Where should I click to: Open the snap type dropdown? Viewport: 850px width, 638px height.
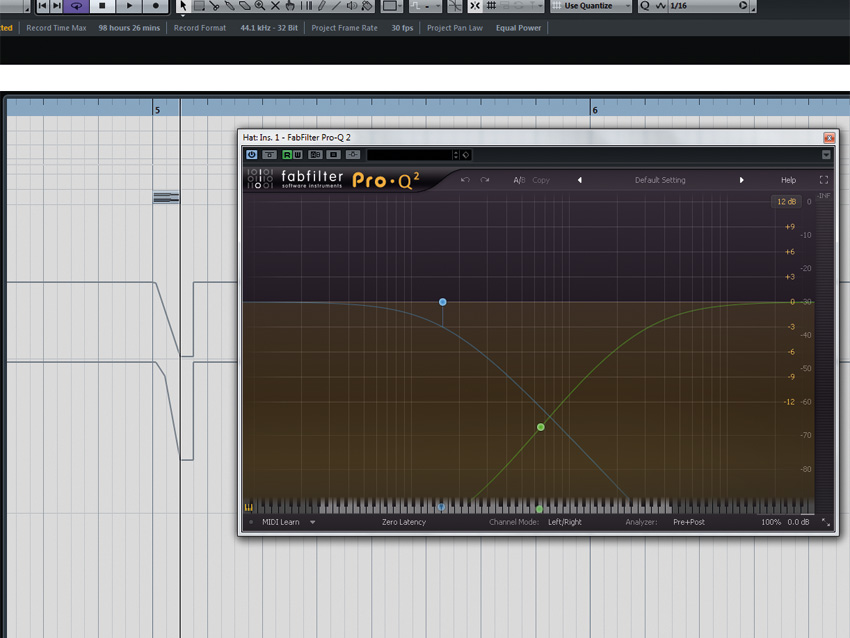426,6
